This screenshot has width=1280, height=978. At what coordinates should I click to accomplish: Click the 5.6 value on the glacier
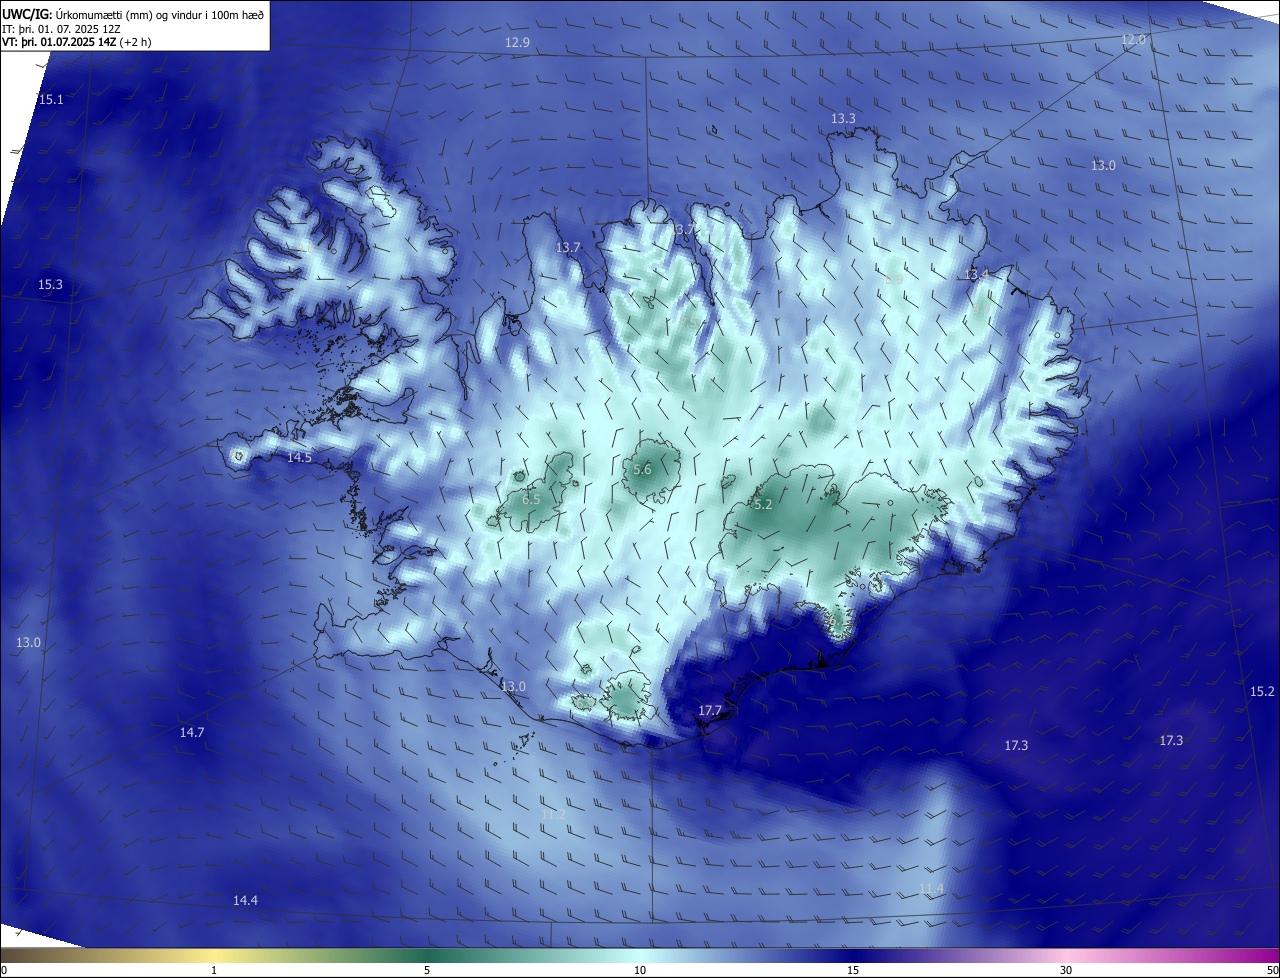pos(642,470)
